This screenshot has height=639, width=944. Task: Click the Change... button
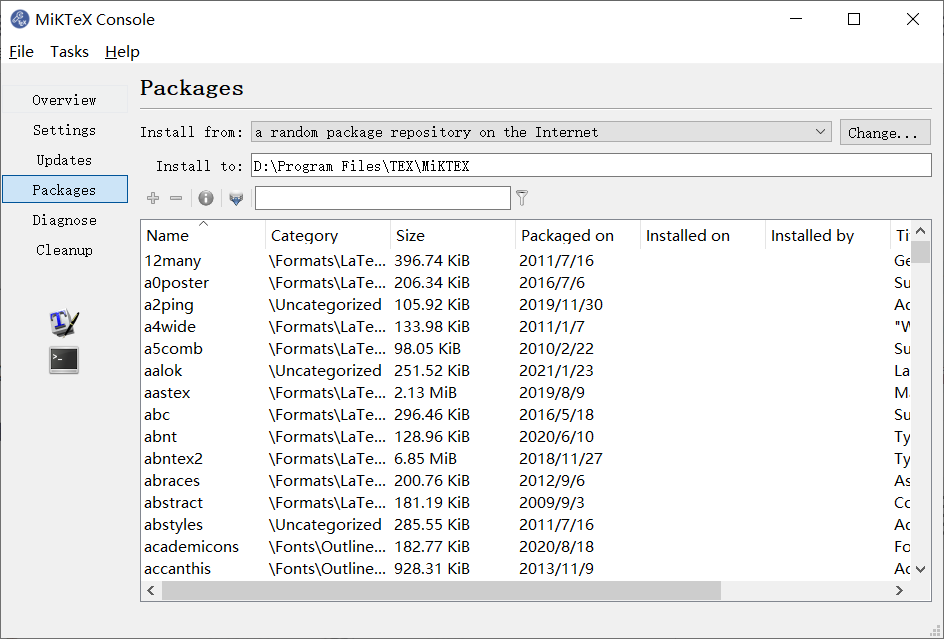tap(885, 132)
